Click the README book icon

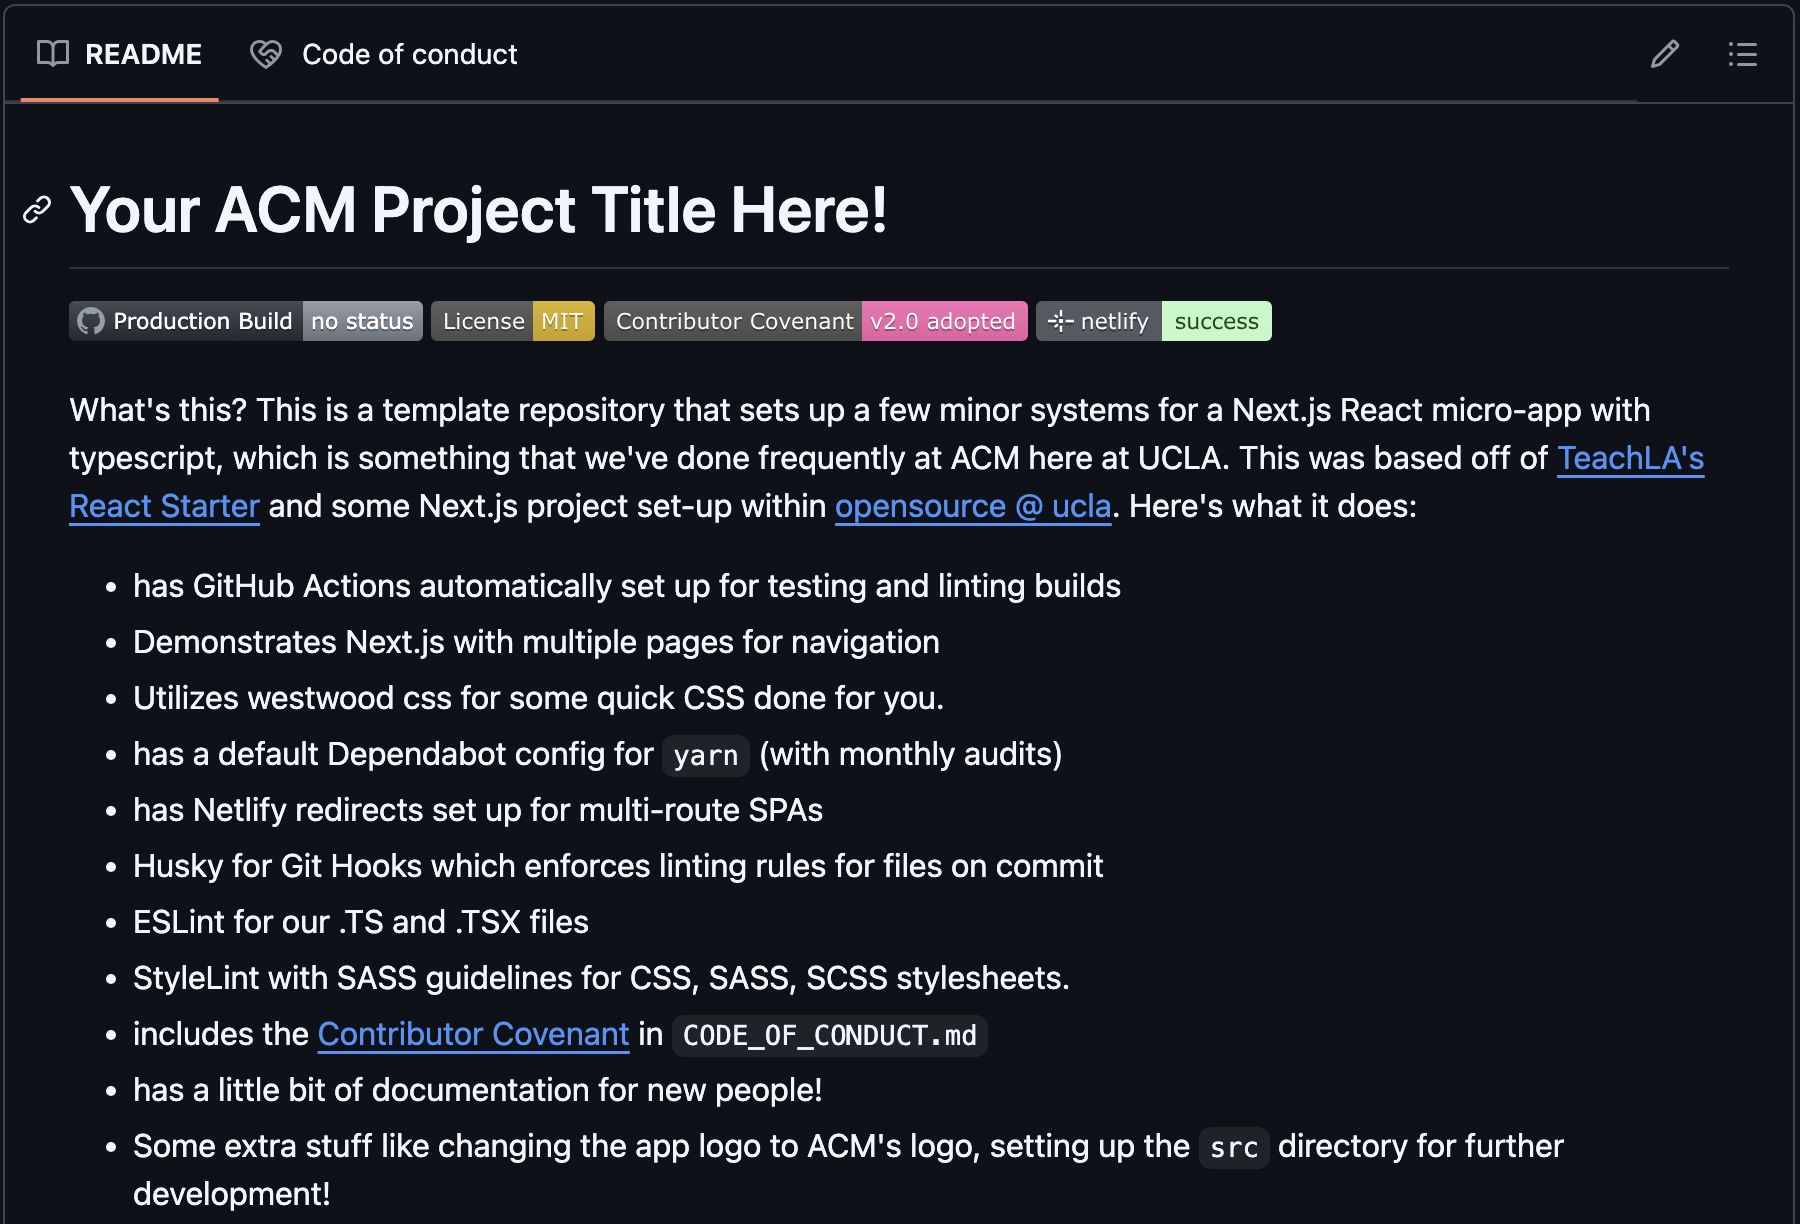click(x=53, y=54)
